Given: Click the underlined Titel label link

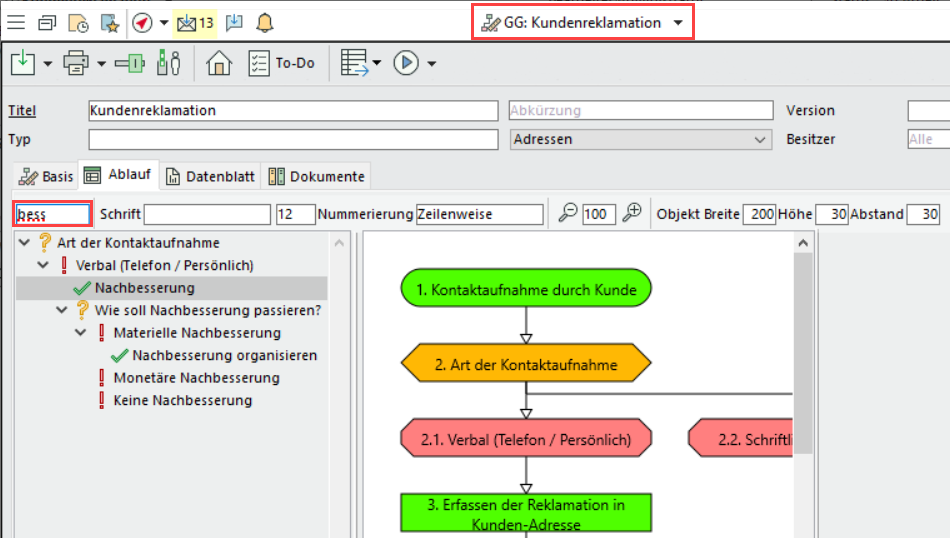Looking at the screenshot, I should [x=22, y=111].
